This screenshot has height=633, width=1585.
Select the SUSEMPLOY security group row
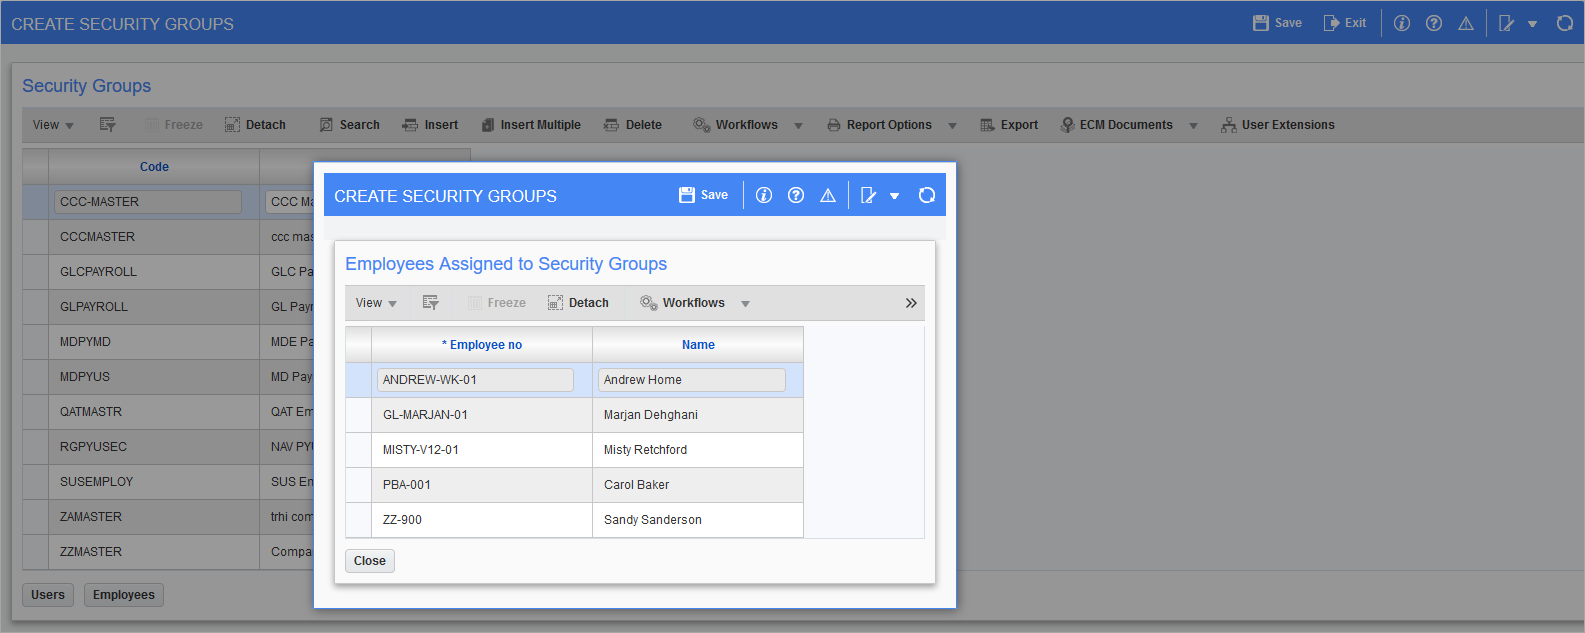168,482
